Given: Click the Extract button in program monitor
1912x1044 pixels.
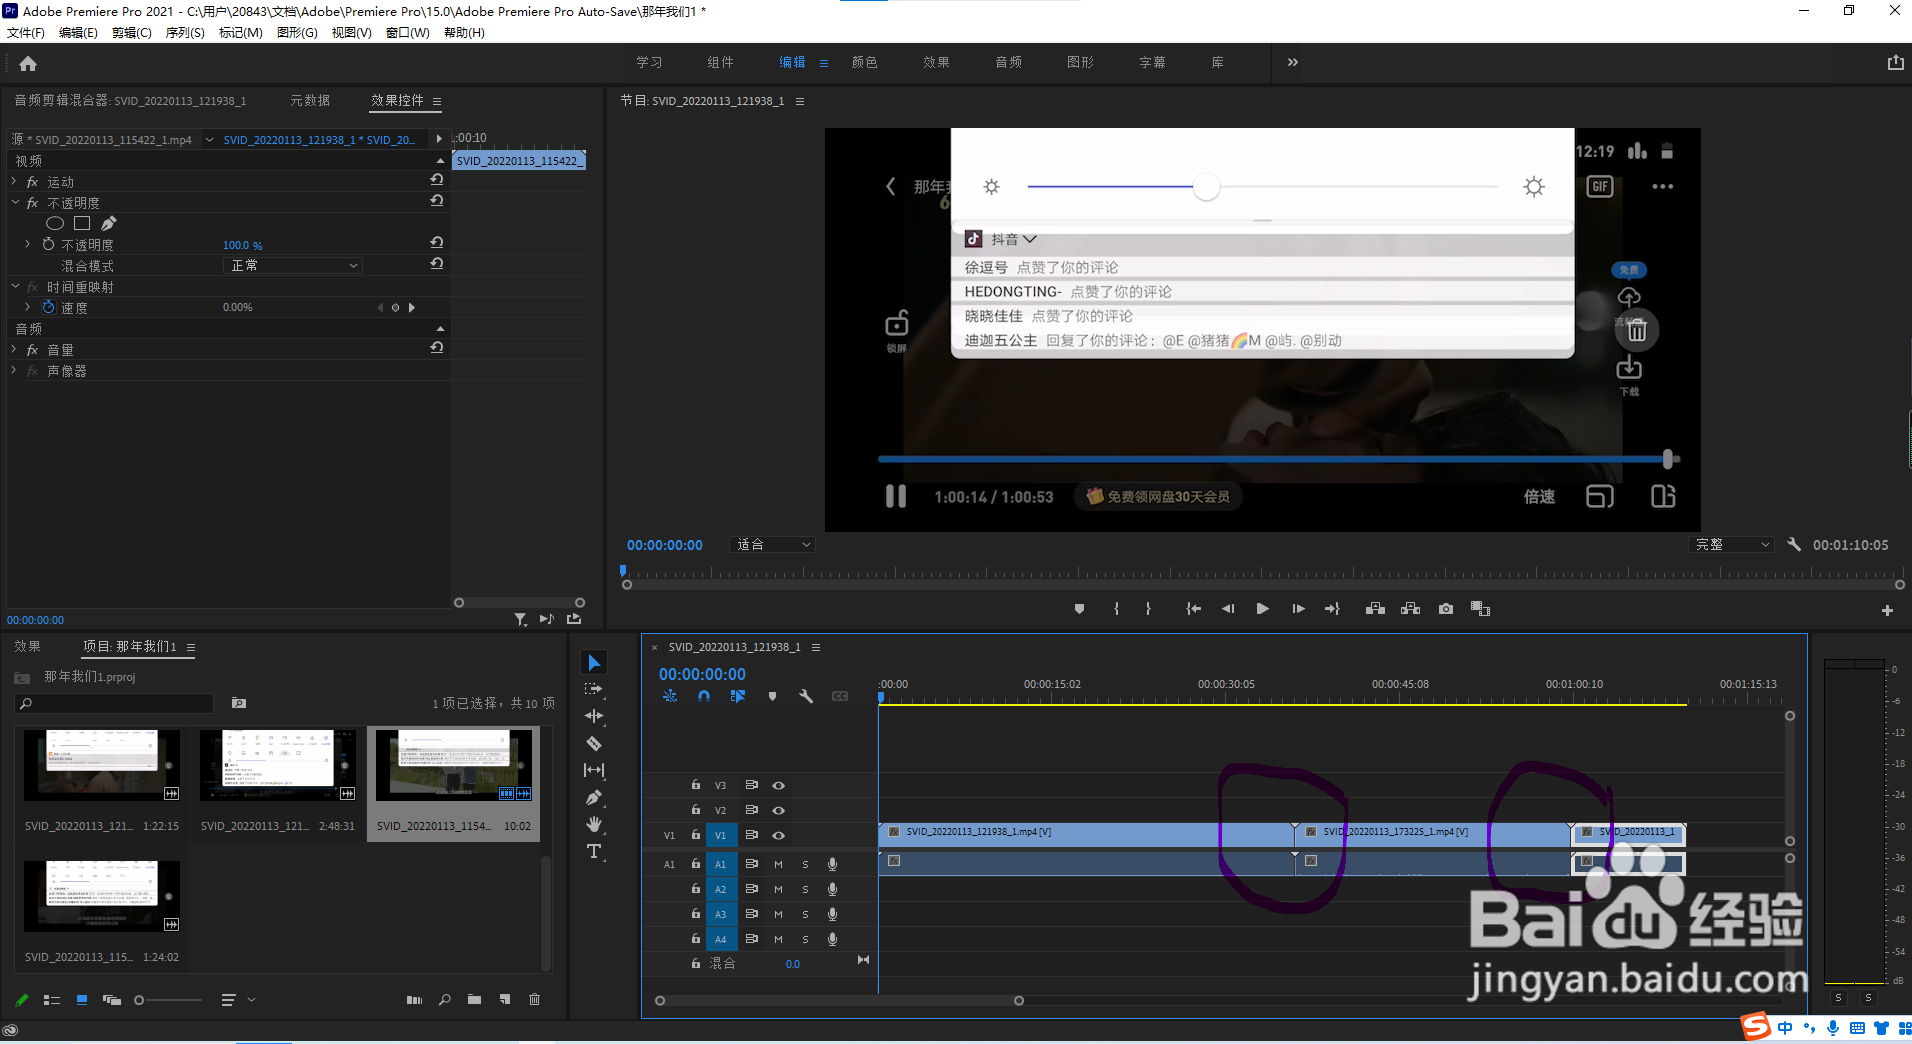Looking at the screenshot, I should [x=1411, y=609].
